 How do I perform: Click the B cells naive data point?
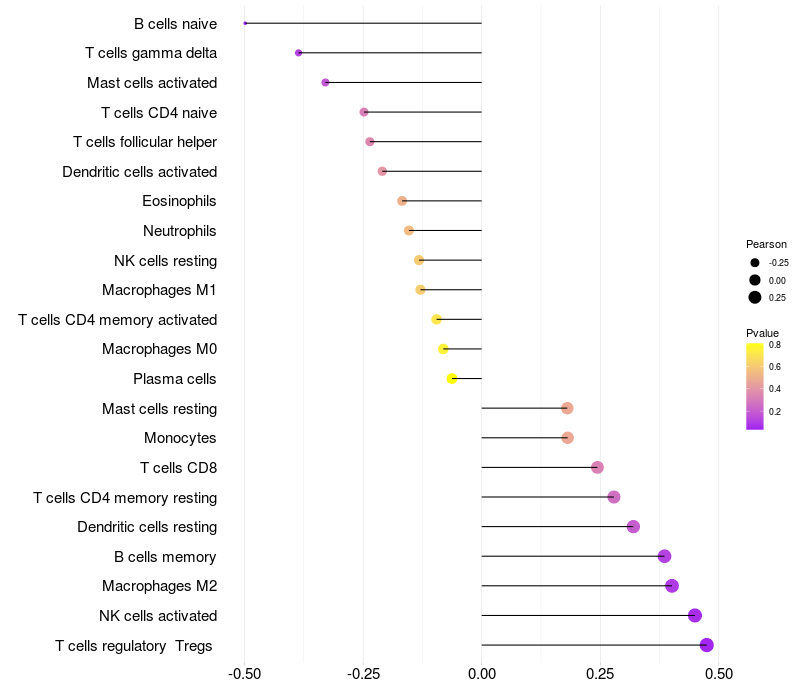tap(245, 23)
